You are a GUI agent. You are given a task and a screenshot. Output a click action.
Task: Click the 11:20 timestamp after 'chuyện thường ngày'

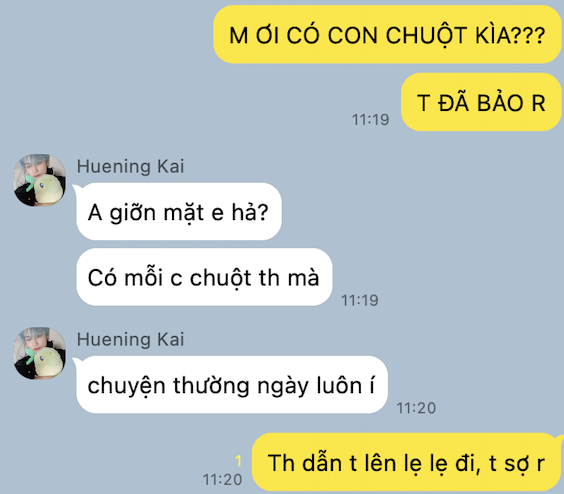[416, 408]
